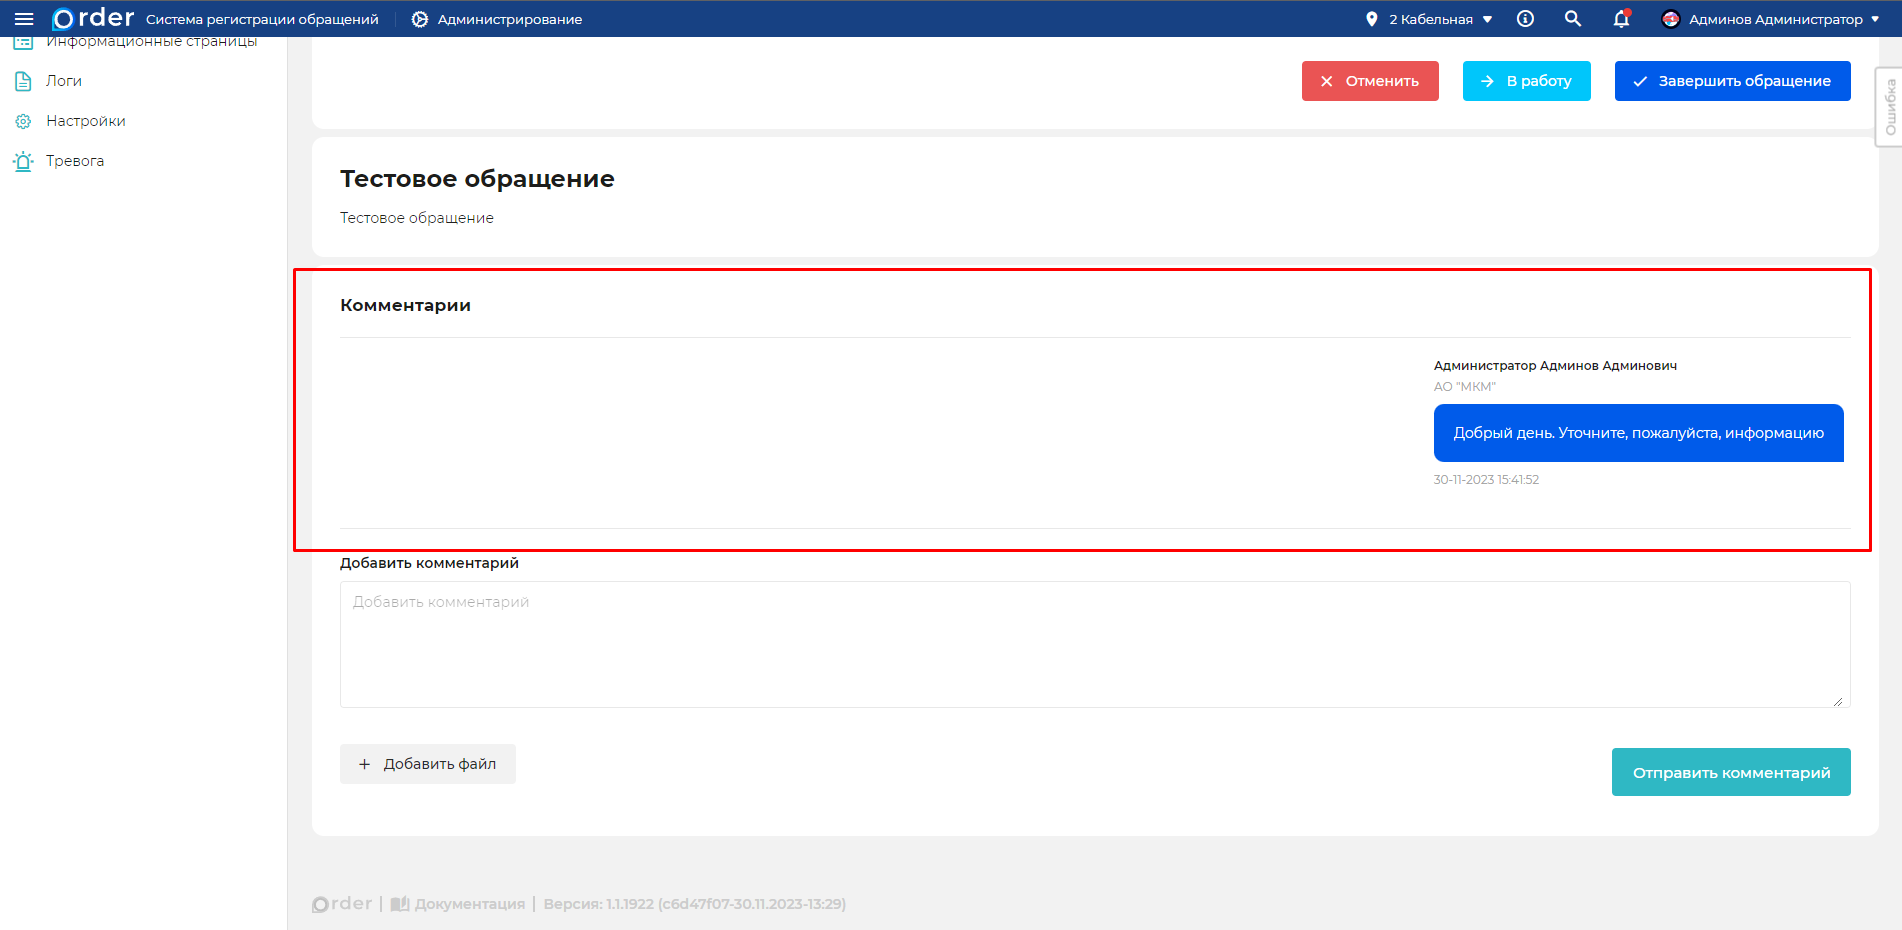Click the Administration gear icon

pos(420,19)
